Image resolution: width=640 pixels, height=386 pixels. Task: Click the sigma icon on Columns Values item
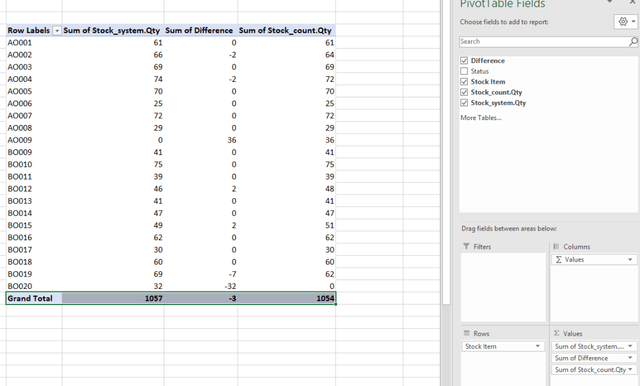click(558, 260)
